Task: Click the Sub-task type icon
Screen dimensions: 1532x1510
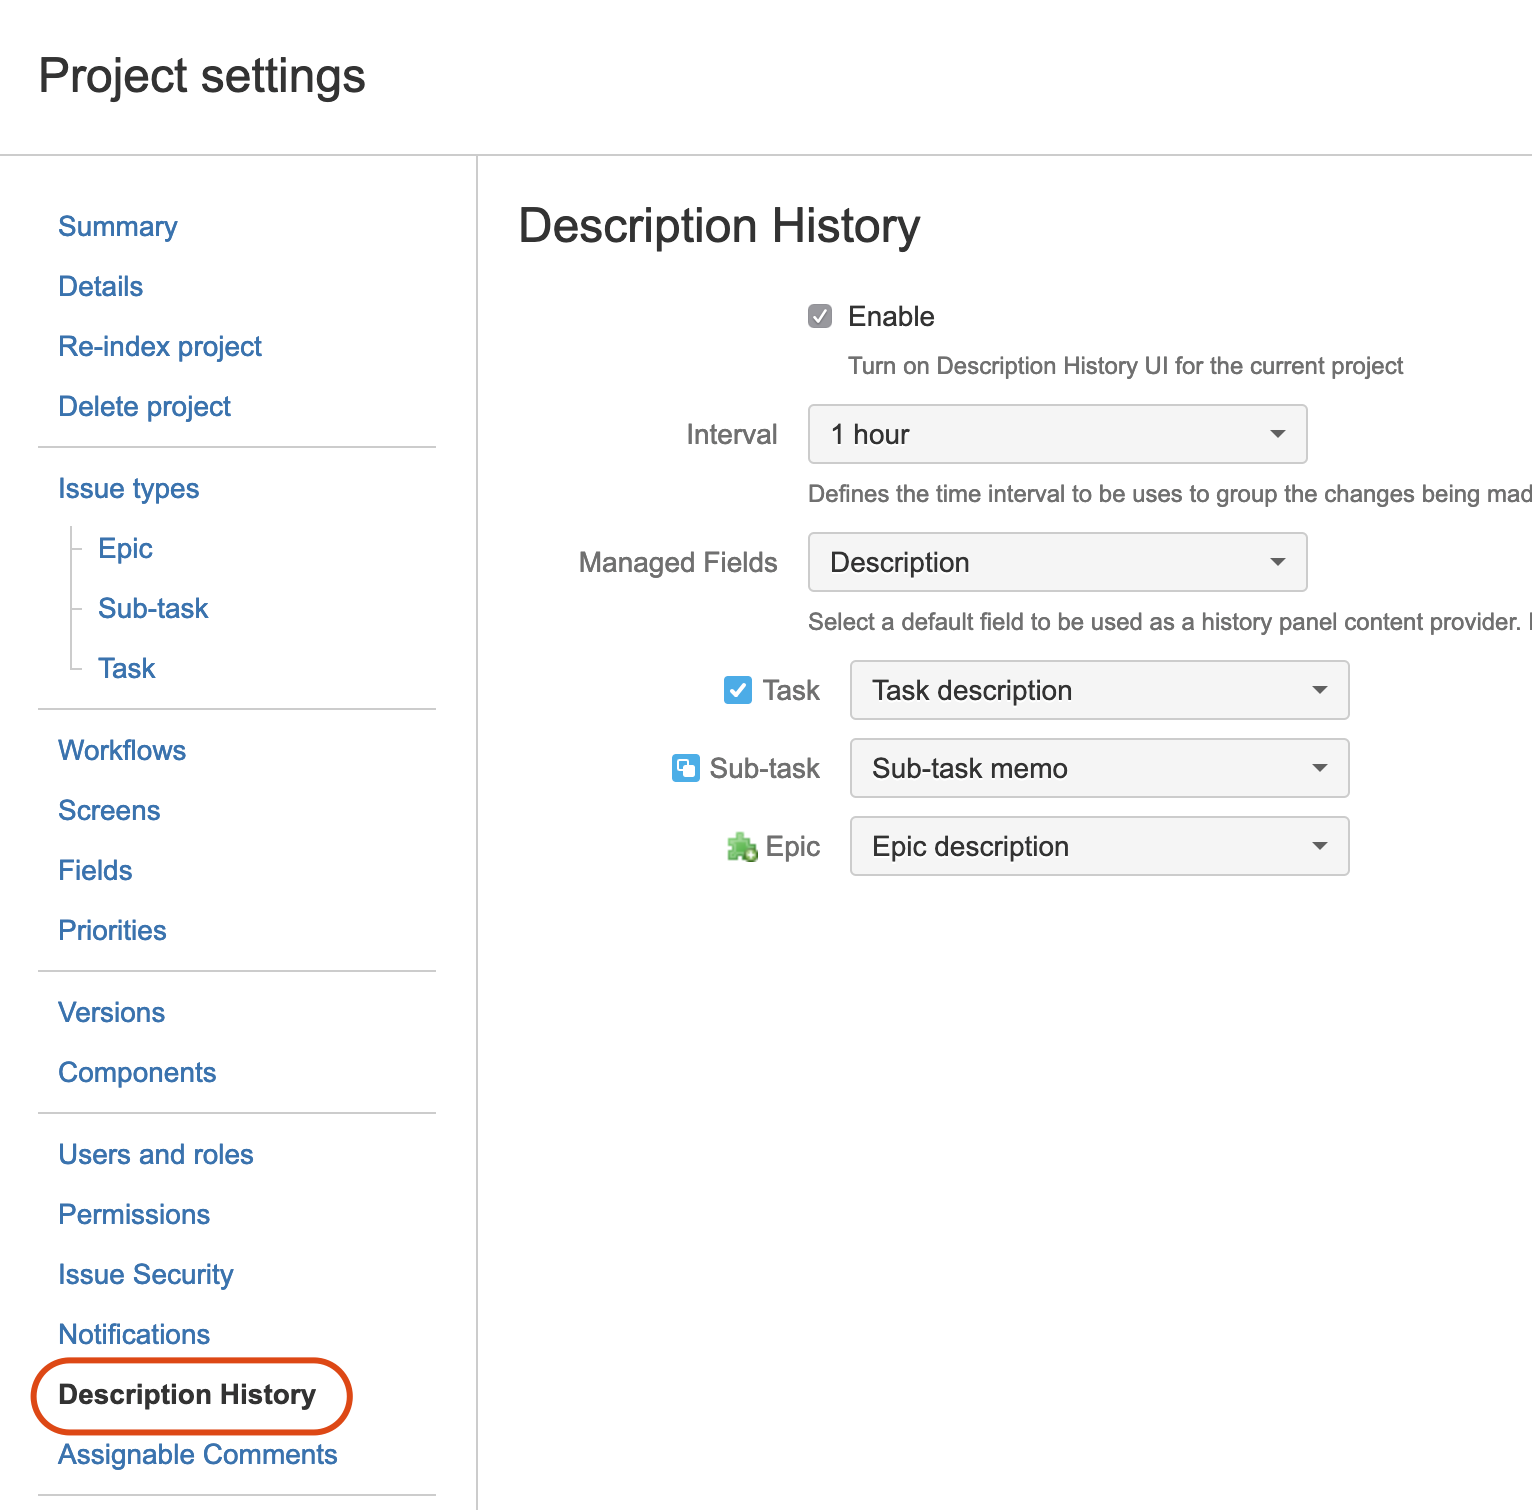Action: click(686, 768)
